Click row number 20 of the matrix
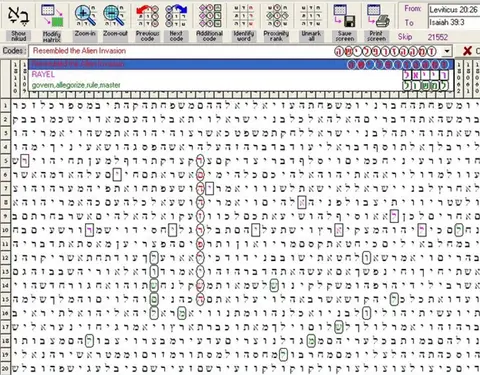Screen dimensions: 480x375 [5, 368]
